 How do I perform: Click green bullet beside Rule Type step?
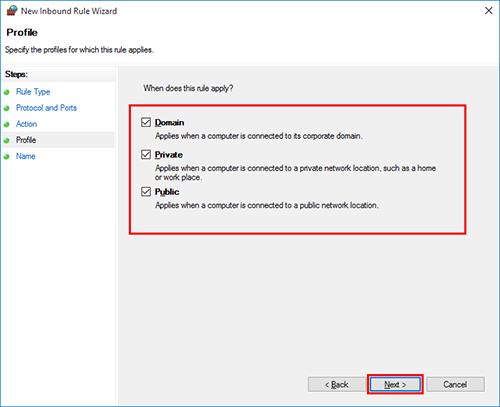click(x=7, y=92)
